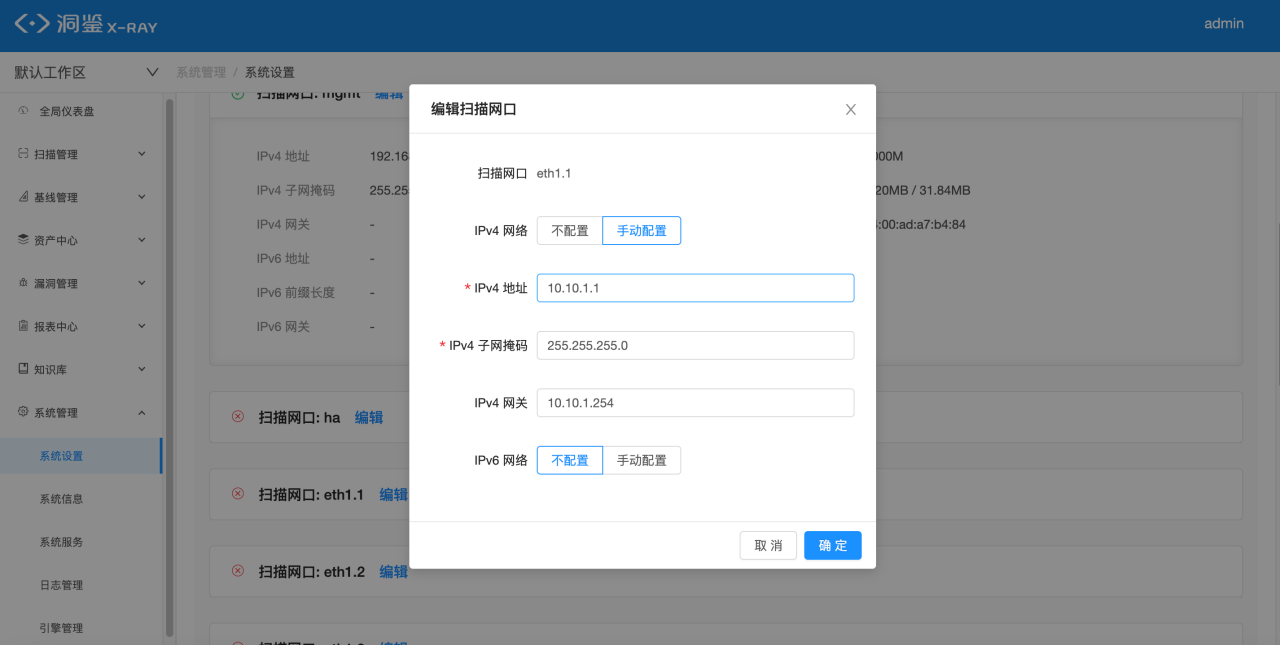This screenshot has height=645, width=1280.
Task: Focus the IPv4 网关 input field
Action: [x=695, y=403]
